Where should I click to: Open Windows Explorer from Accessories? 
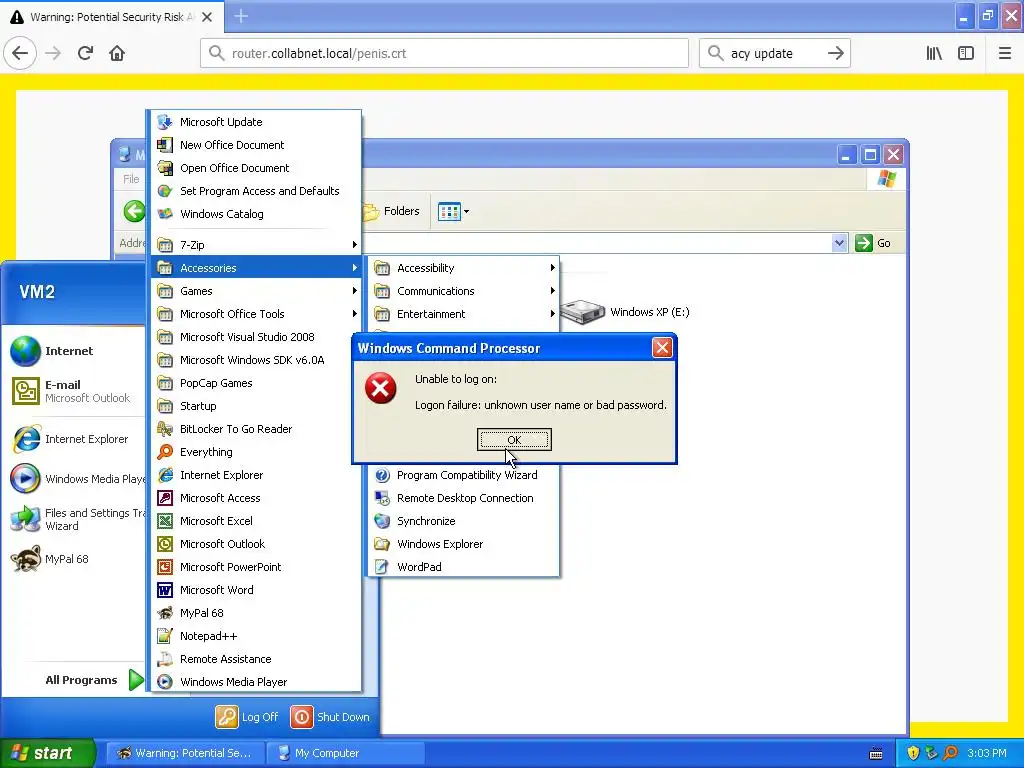464,544
